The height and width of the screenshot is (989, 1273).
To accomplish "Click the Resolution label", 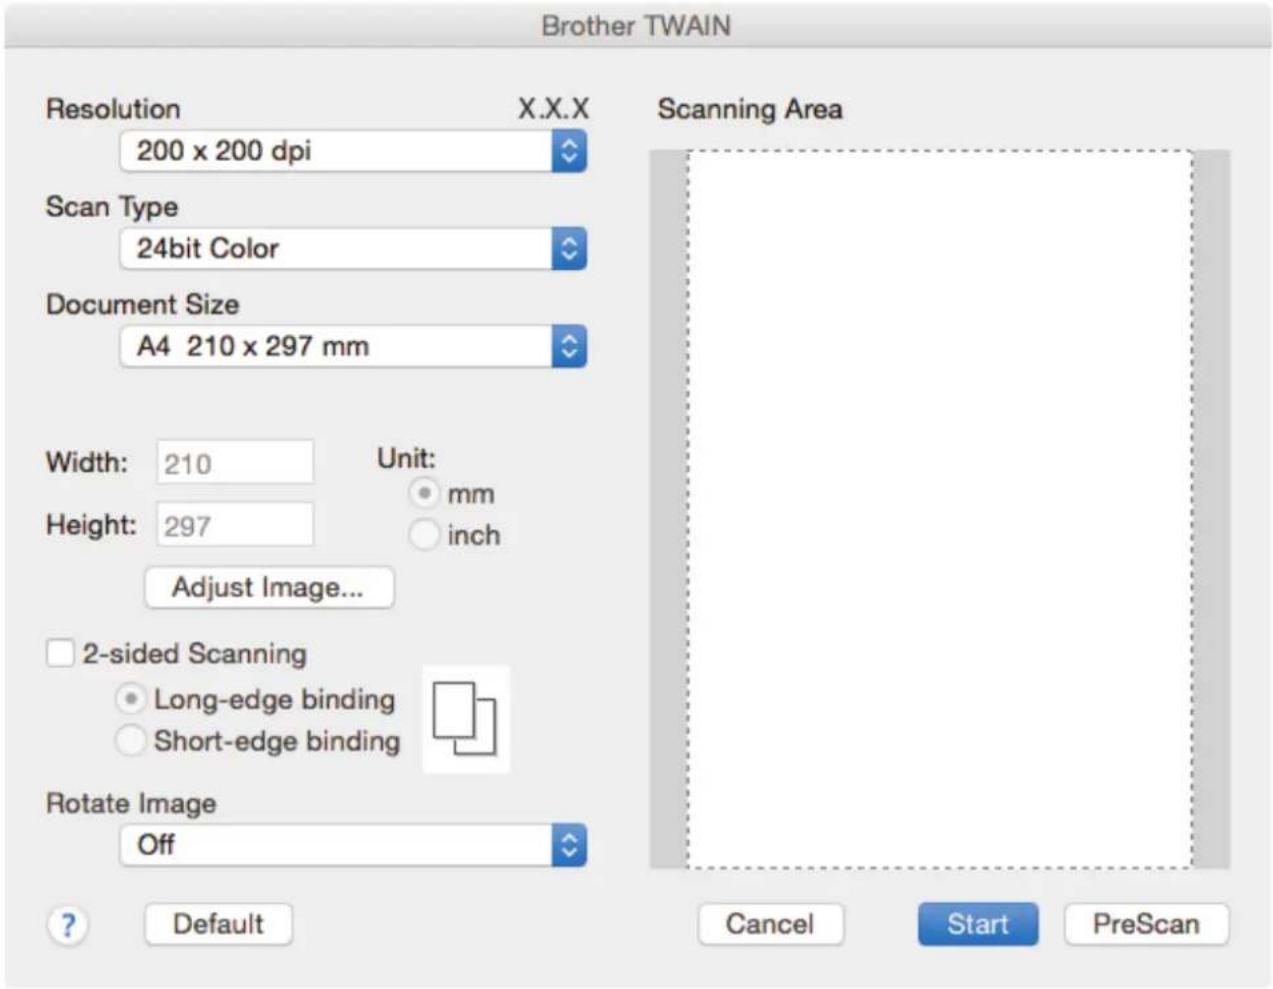I will 113,109.
